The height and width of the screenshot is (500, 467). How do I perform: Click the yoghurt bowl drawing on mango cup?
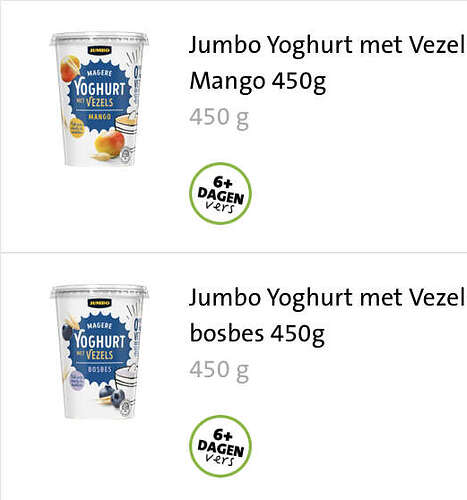tap(127, 123)
